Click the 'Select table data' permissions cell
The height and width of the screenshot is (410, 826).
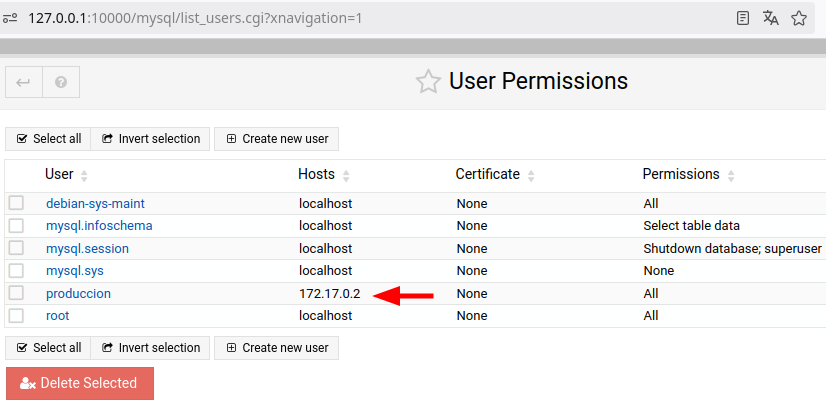[x=692, y=226]
